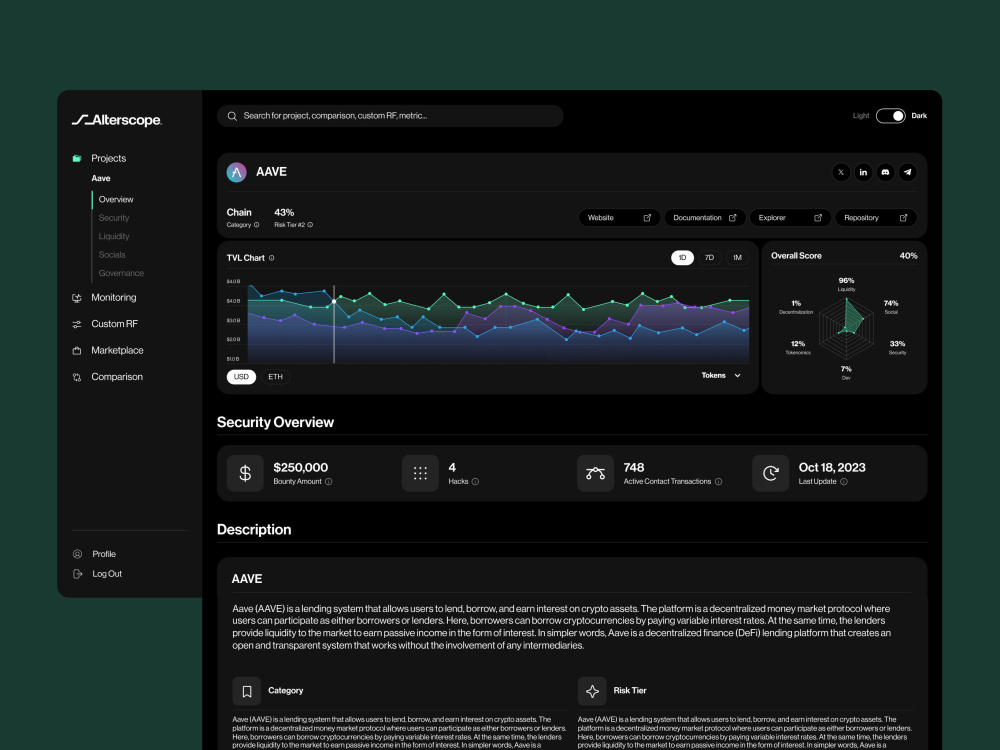
Task: Open the Liquidity section
Action: (x=114, y=237)
